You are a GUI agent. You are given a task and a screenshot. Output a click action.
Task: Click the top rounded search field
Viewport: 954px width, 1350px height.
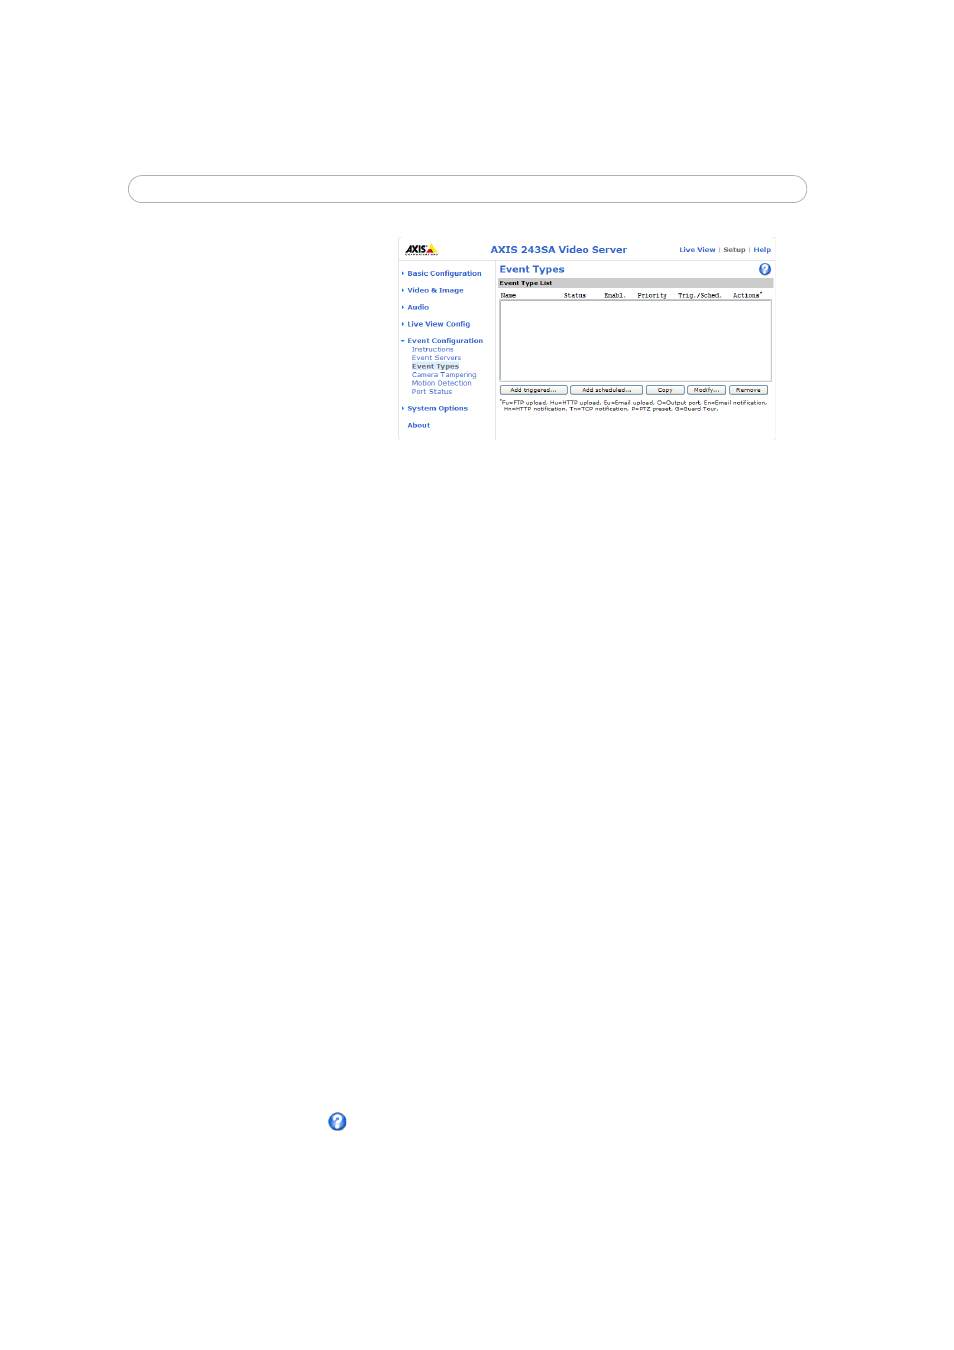point(467,189)
